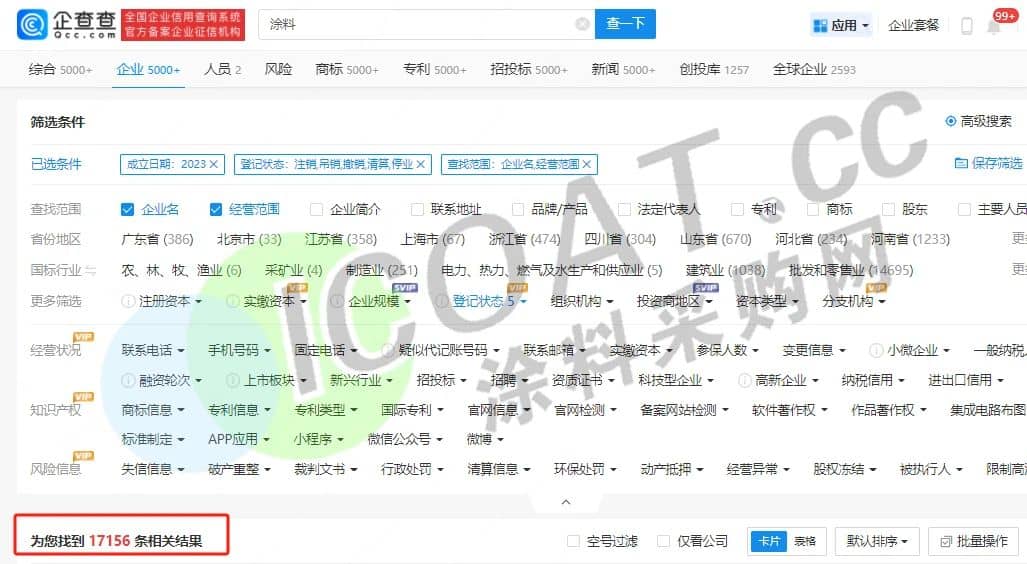
Task: Clear the search box with the X icon
Action: point(582,25)
